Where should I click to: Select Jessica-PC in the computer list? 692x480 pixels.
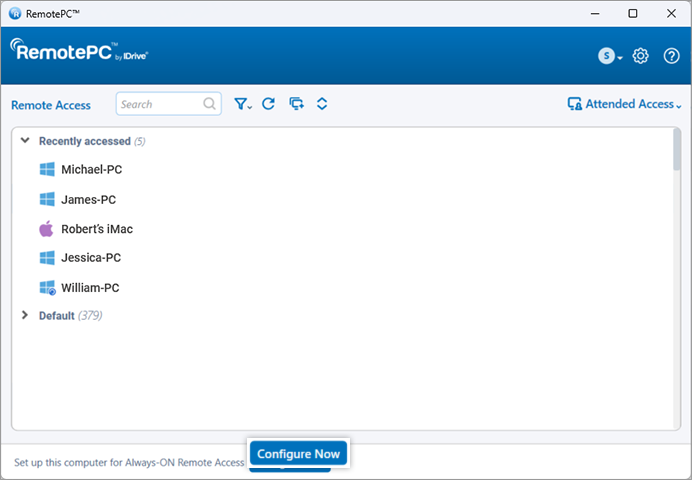(x=91, y=258)
